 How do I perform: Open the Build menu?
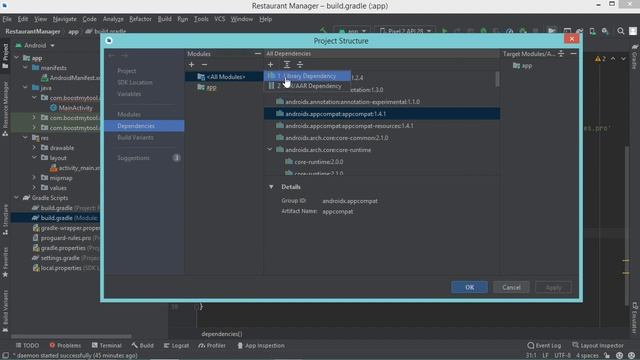tap(164, 19)
